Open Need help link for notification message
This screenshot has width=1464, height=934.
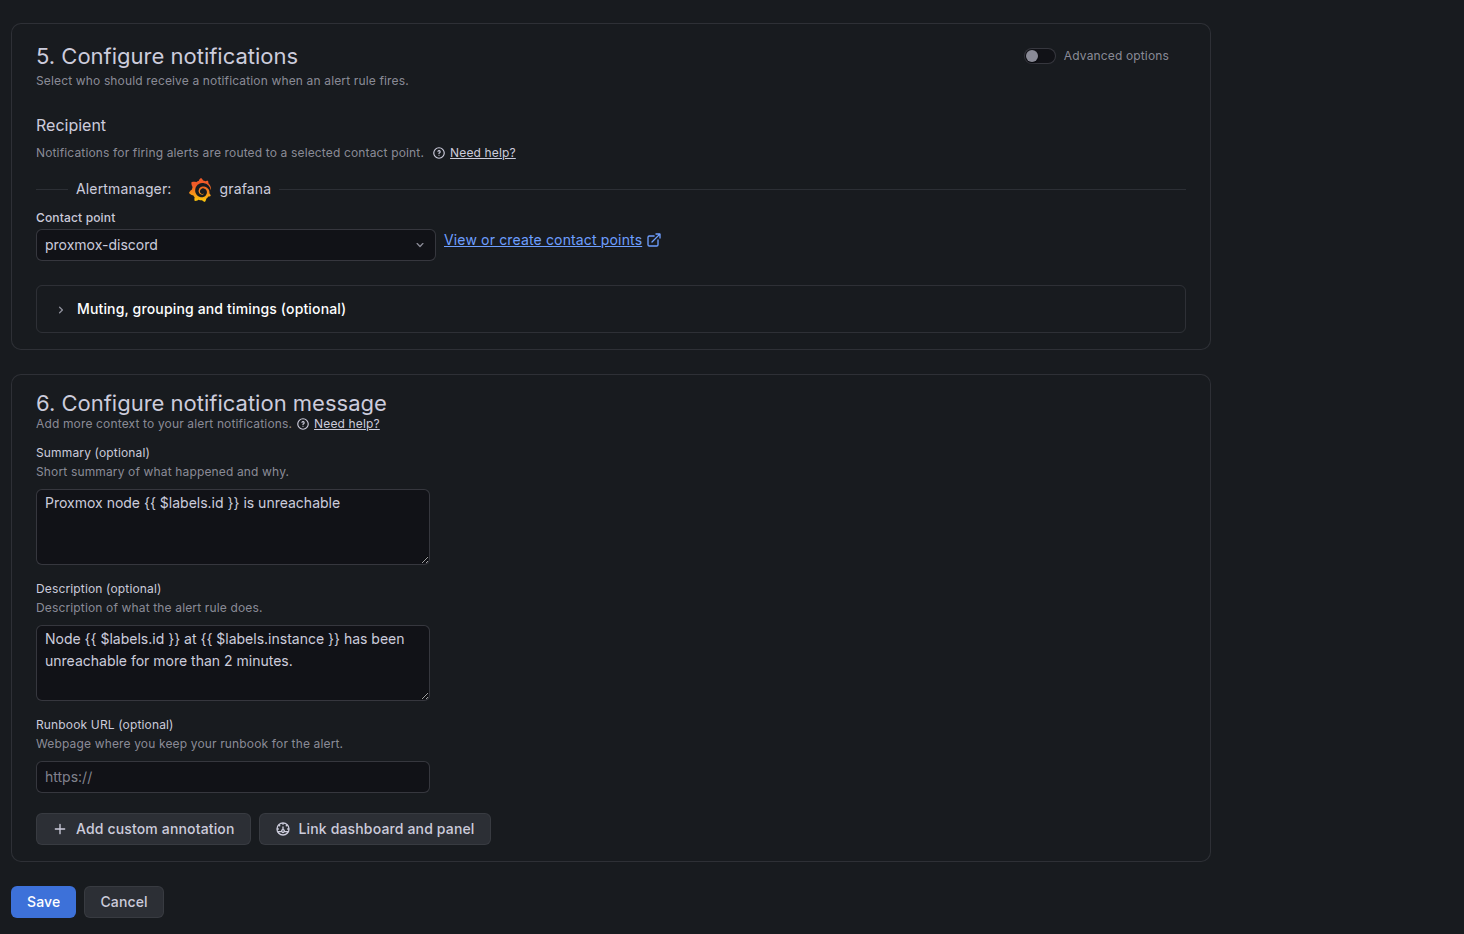click(347, 424)
